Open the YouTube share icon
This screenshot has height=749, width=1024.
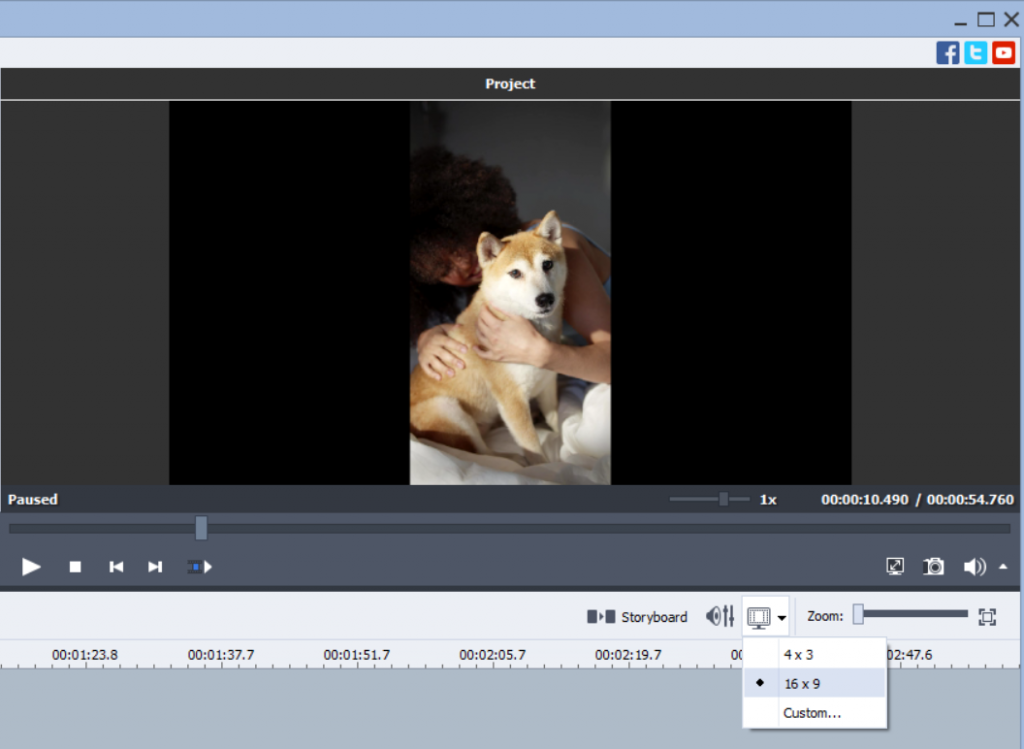tap(1003, 53)
